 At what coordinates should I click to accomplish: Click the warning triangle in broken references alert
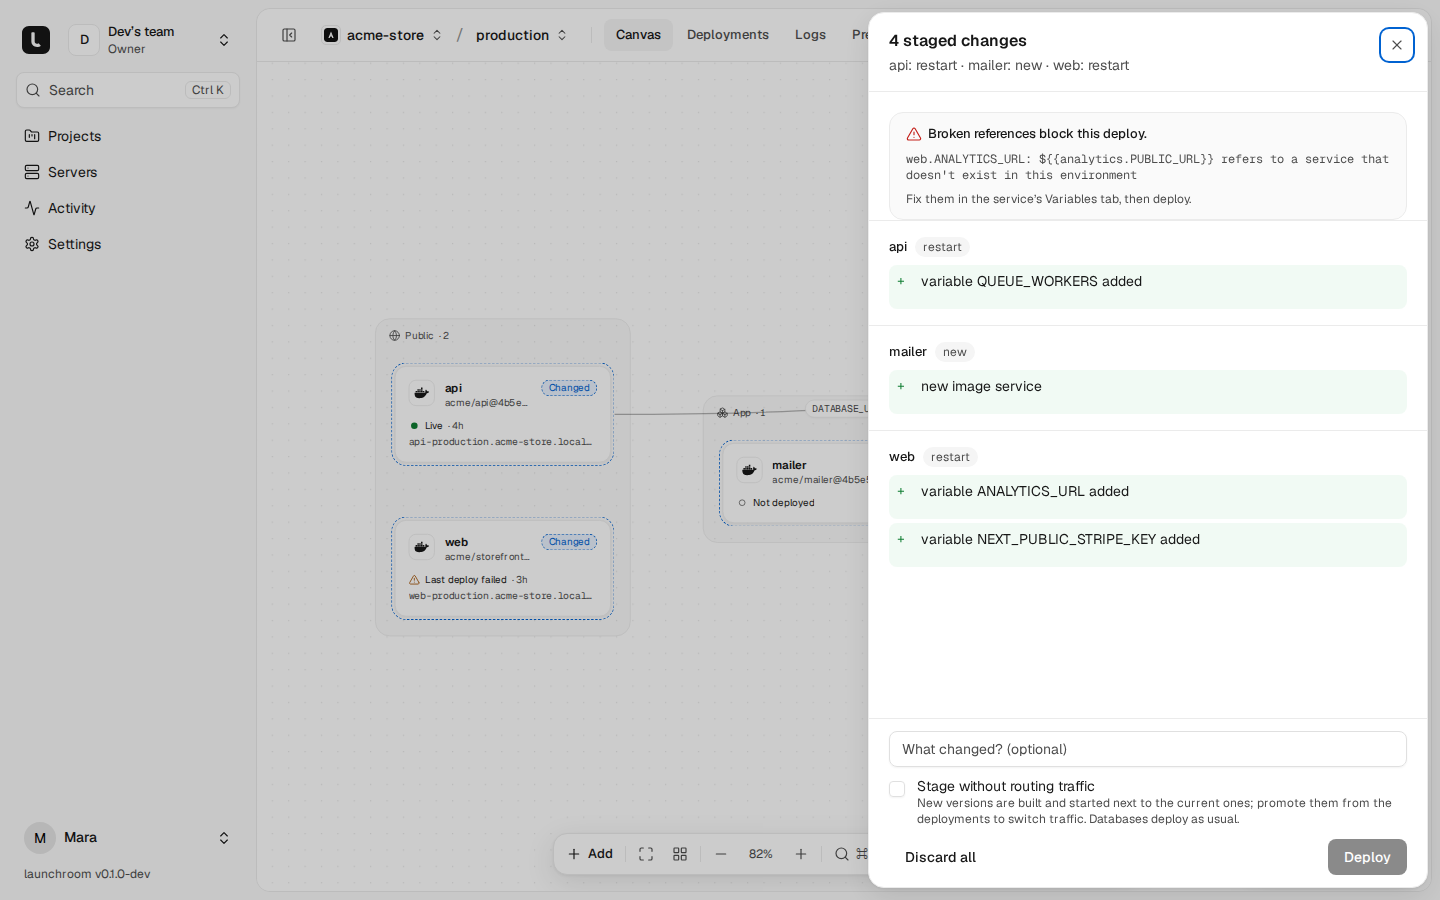(x=914, y=134)
